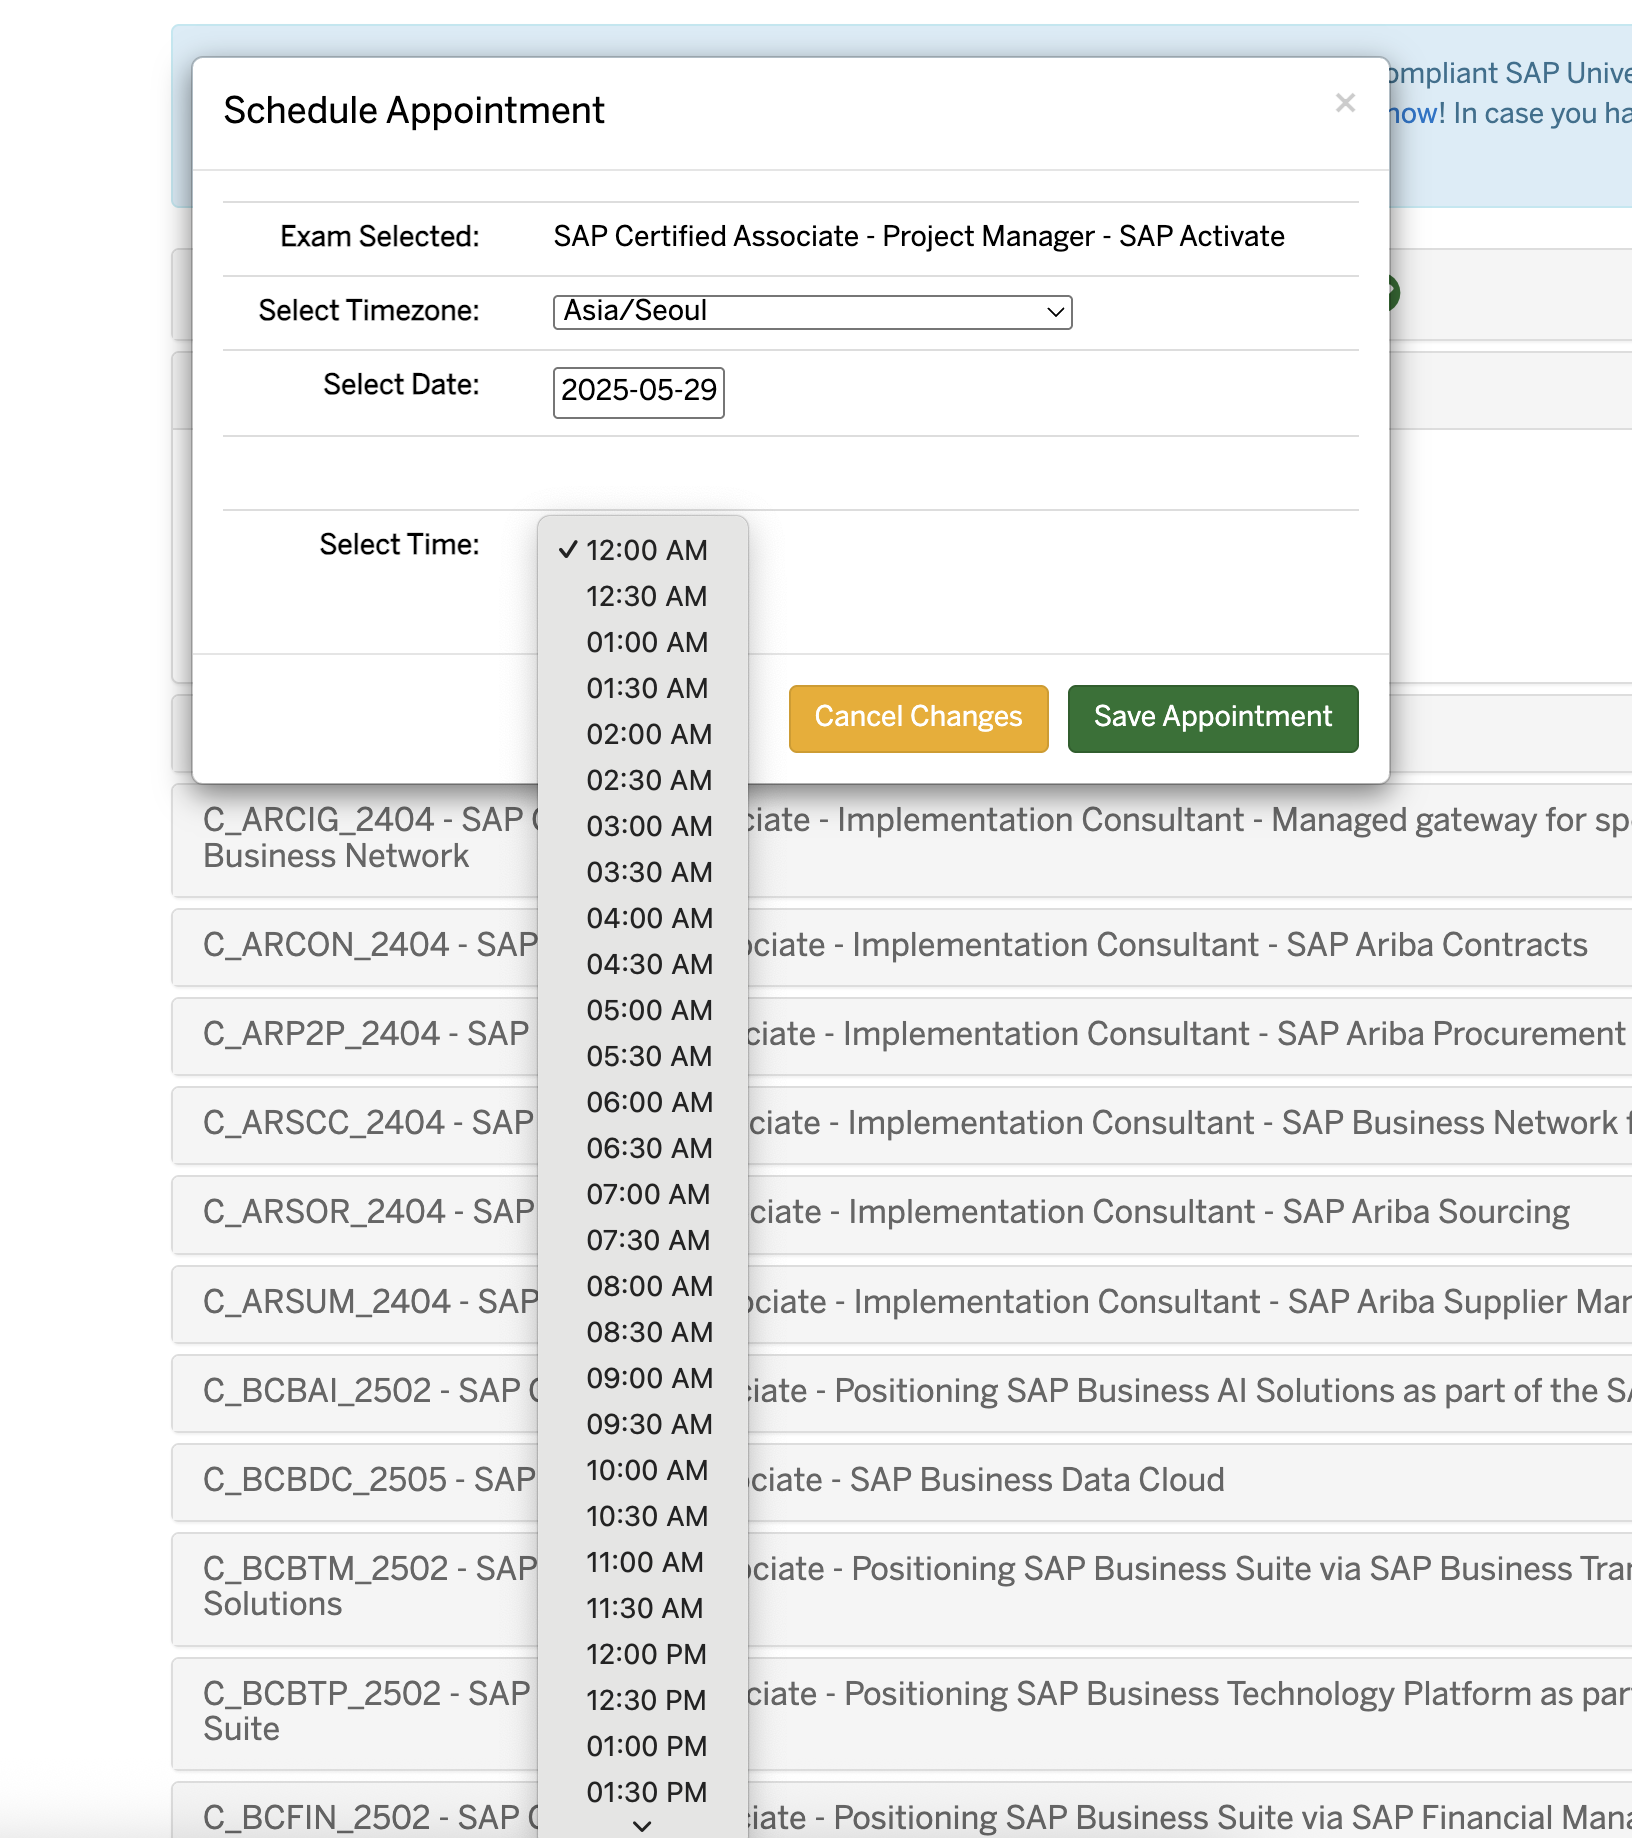The height and width of the screenshot is (1838, 1632).
Task: Set appointment time to 10:30 AM
Action: [643, 1516]
